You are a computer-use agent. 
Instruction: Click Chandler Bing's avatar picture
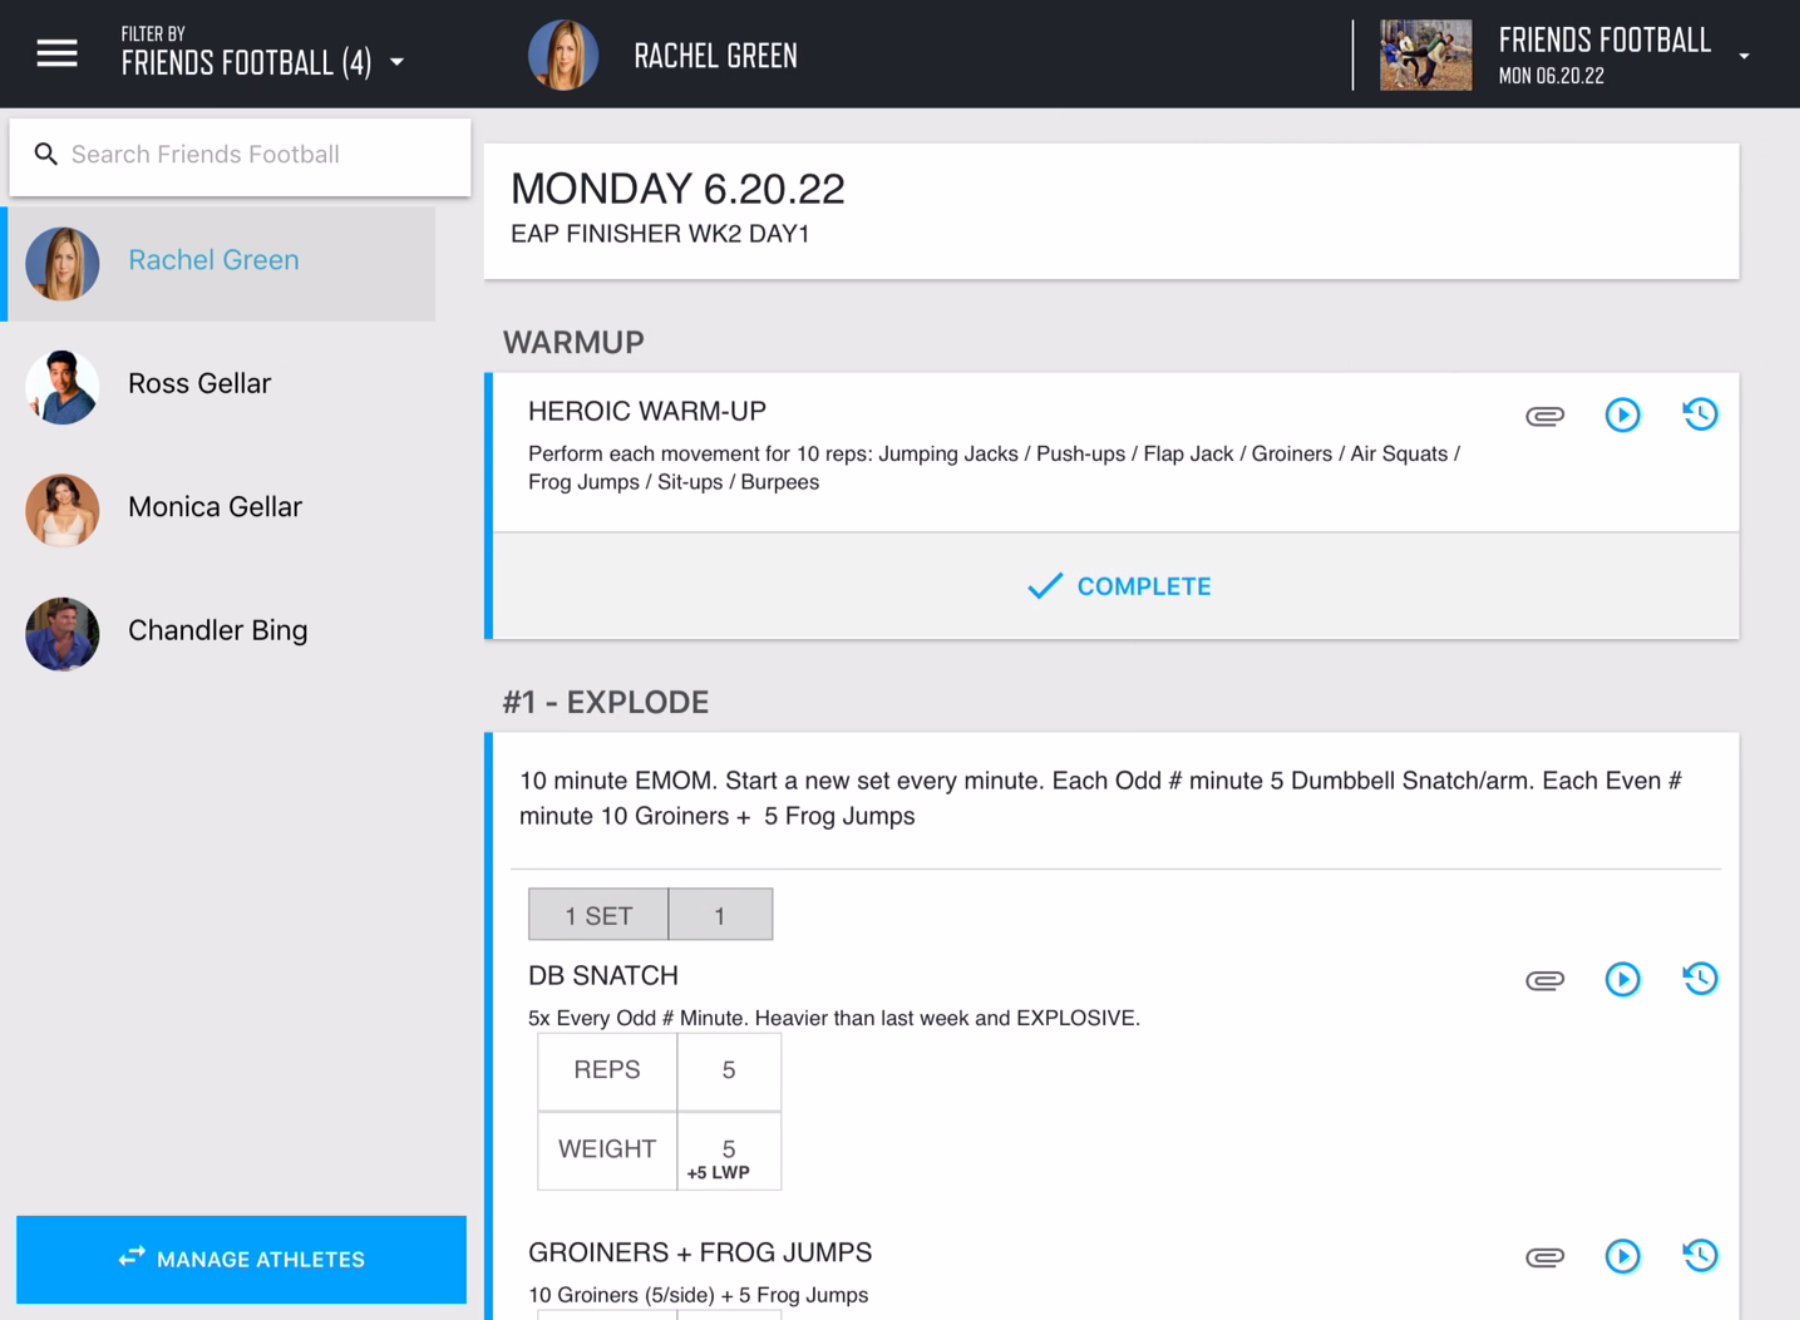pyautogui.click(x=62, y=634)
